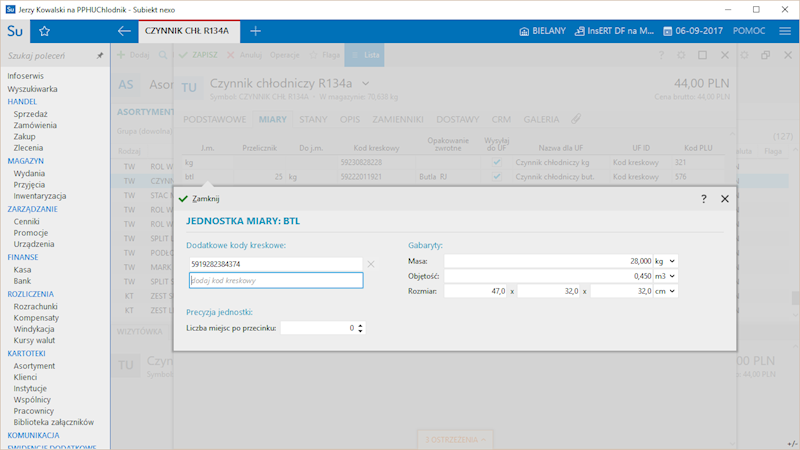
Task: Click the Anuluj button
Action: pos(244,55)
